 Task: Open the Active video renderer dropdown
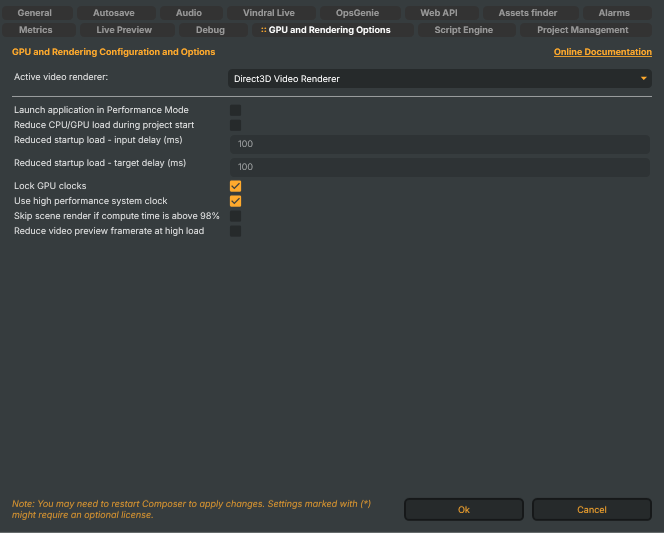pyautogui.click(x=440, y=79)
